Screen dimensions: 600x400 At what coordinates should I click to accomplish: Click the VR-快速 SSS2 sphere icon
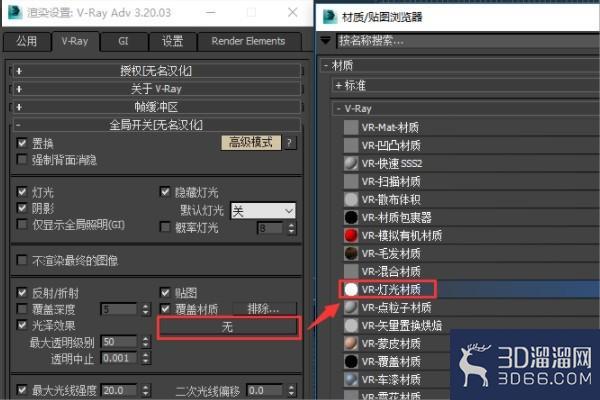351,163
